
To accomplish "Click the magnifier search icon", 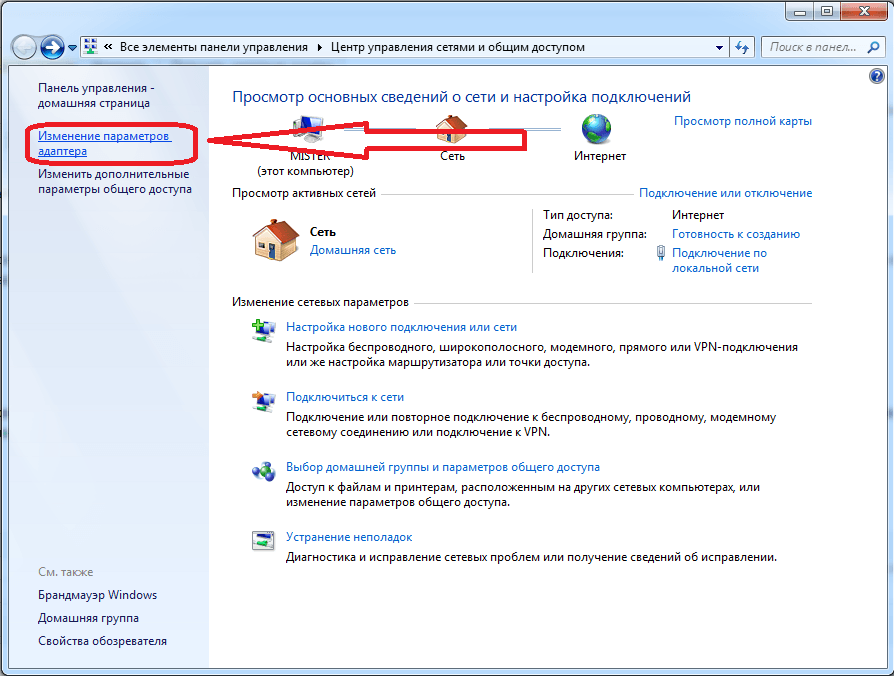I will pyautogui.click(x=873, y=47).
